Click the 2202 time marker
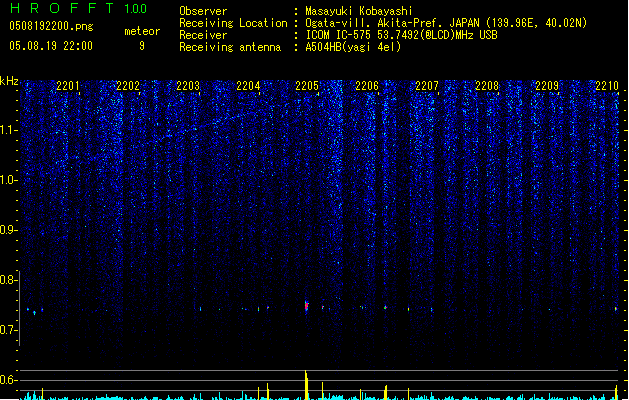 pyautogui.click(x=128, y=86)
